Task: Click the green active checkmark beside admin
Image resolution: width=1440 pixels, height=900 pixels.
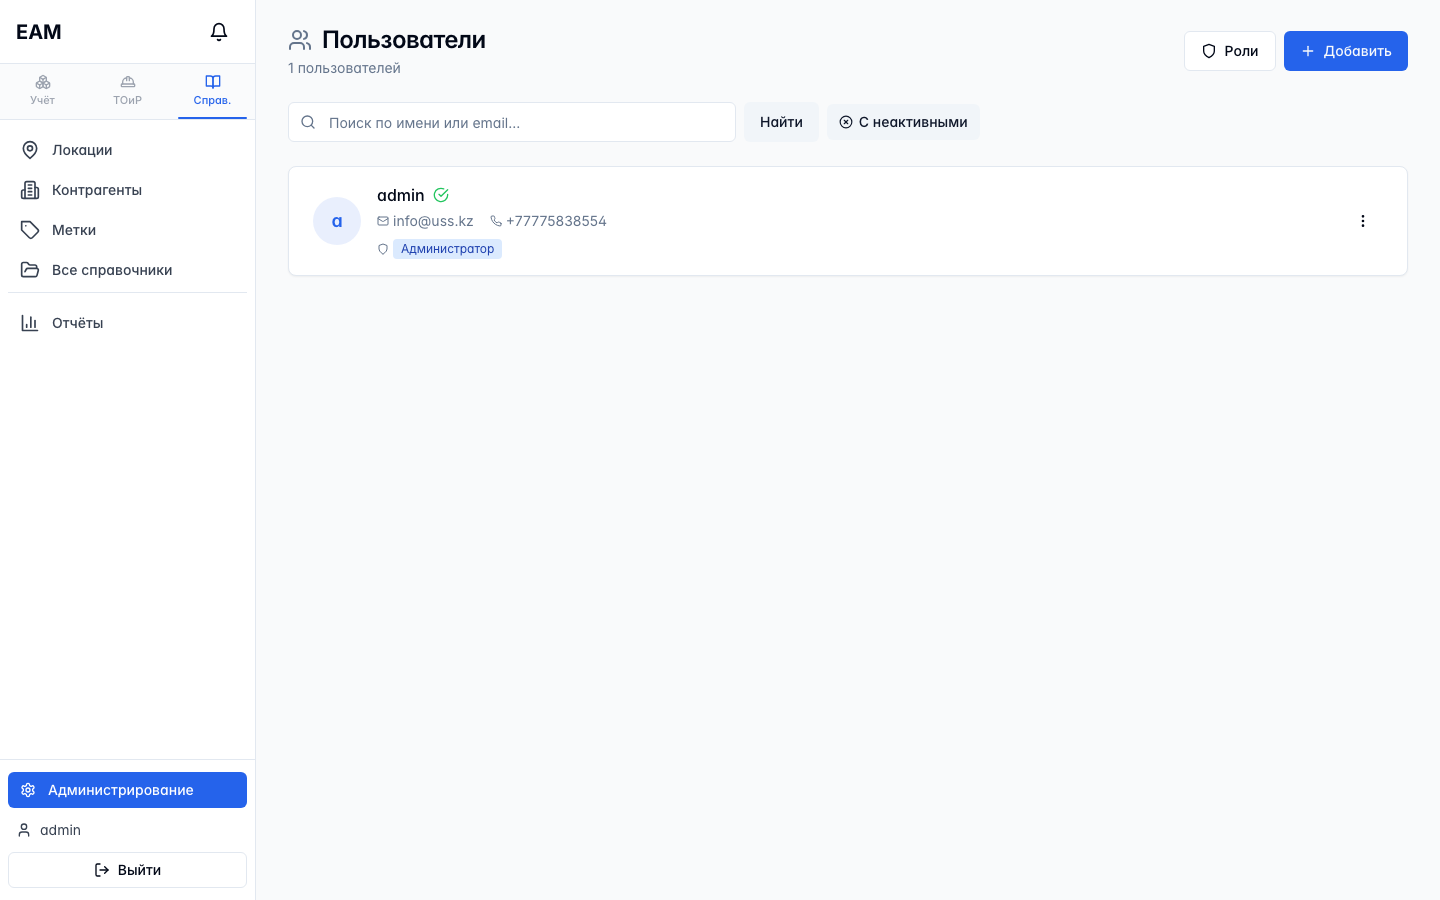Action: [x=441, y=195]
